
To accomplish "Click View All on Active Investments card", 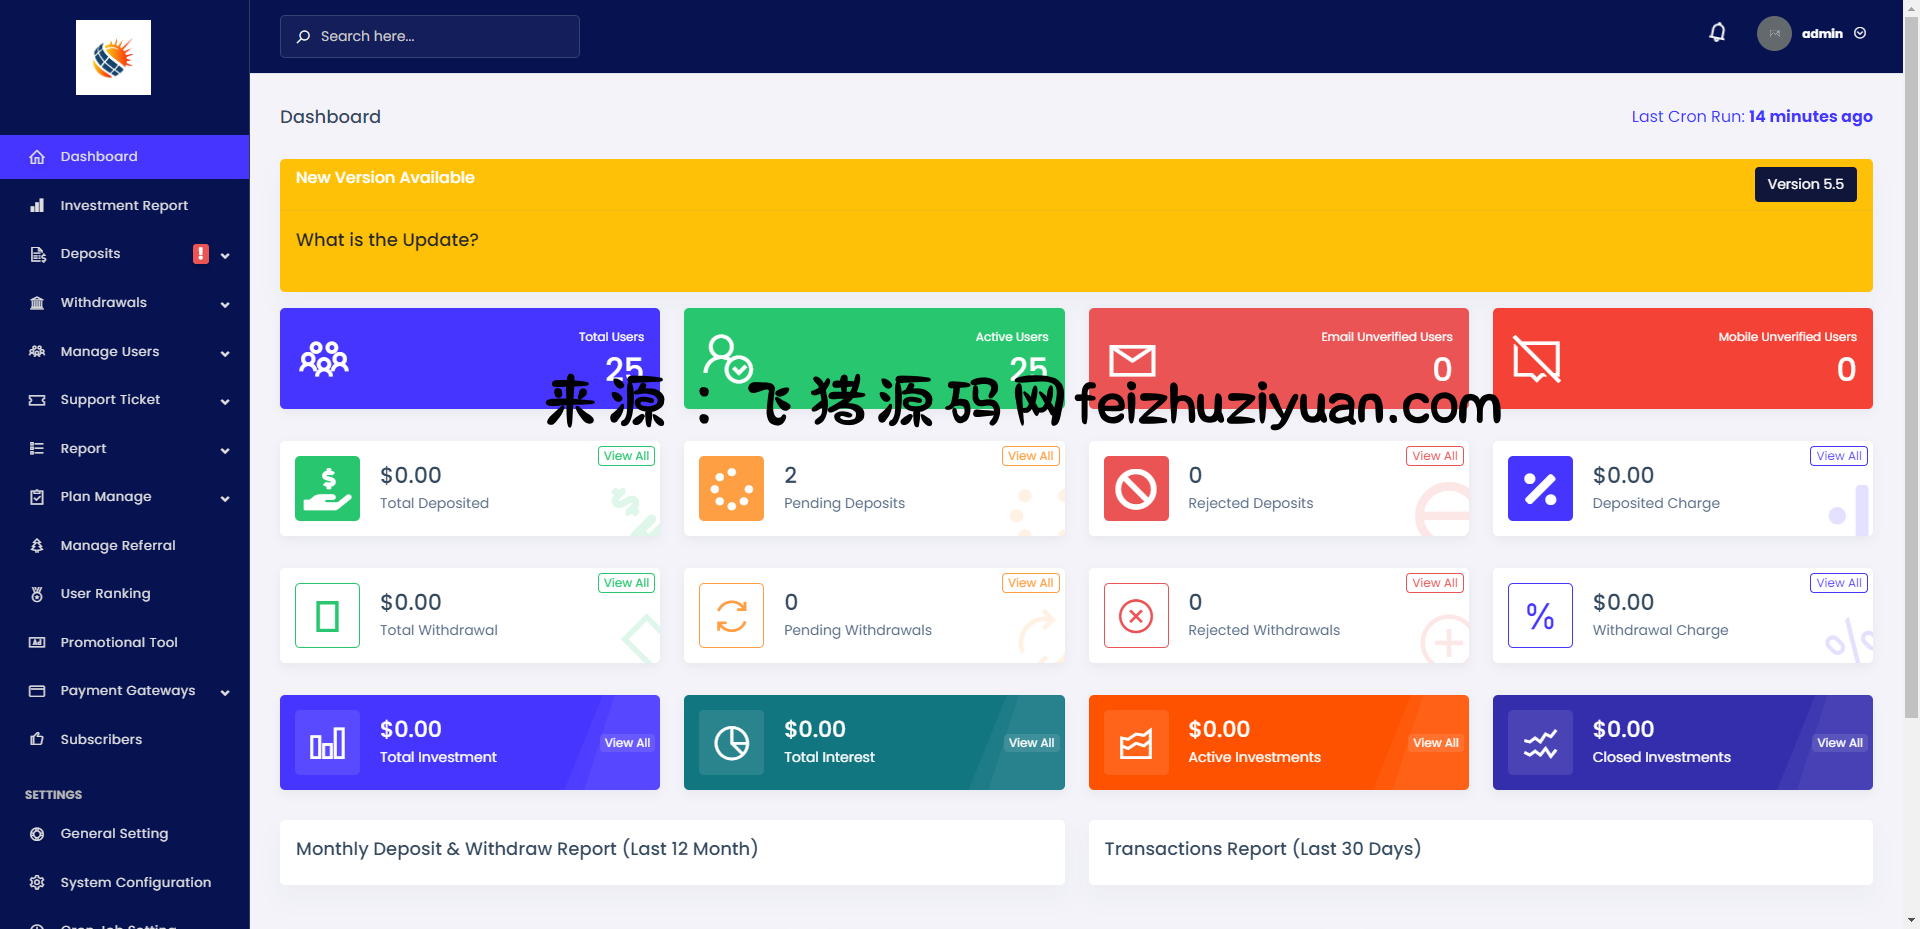I will click(x=1435, y=743).
